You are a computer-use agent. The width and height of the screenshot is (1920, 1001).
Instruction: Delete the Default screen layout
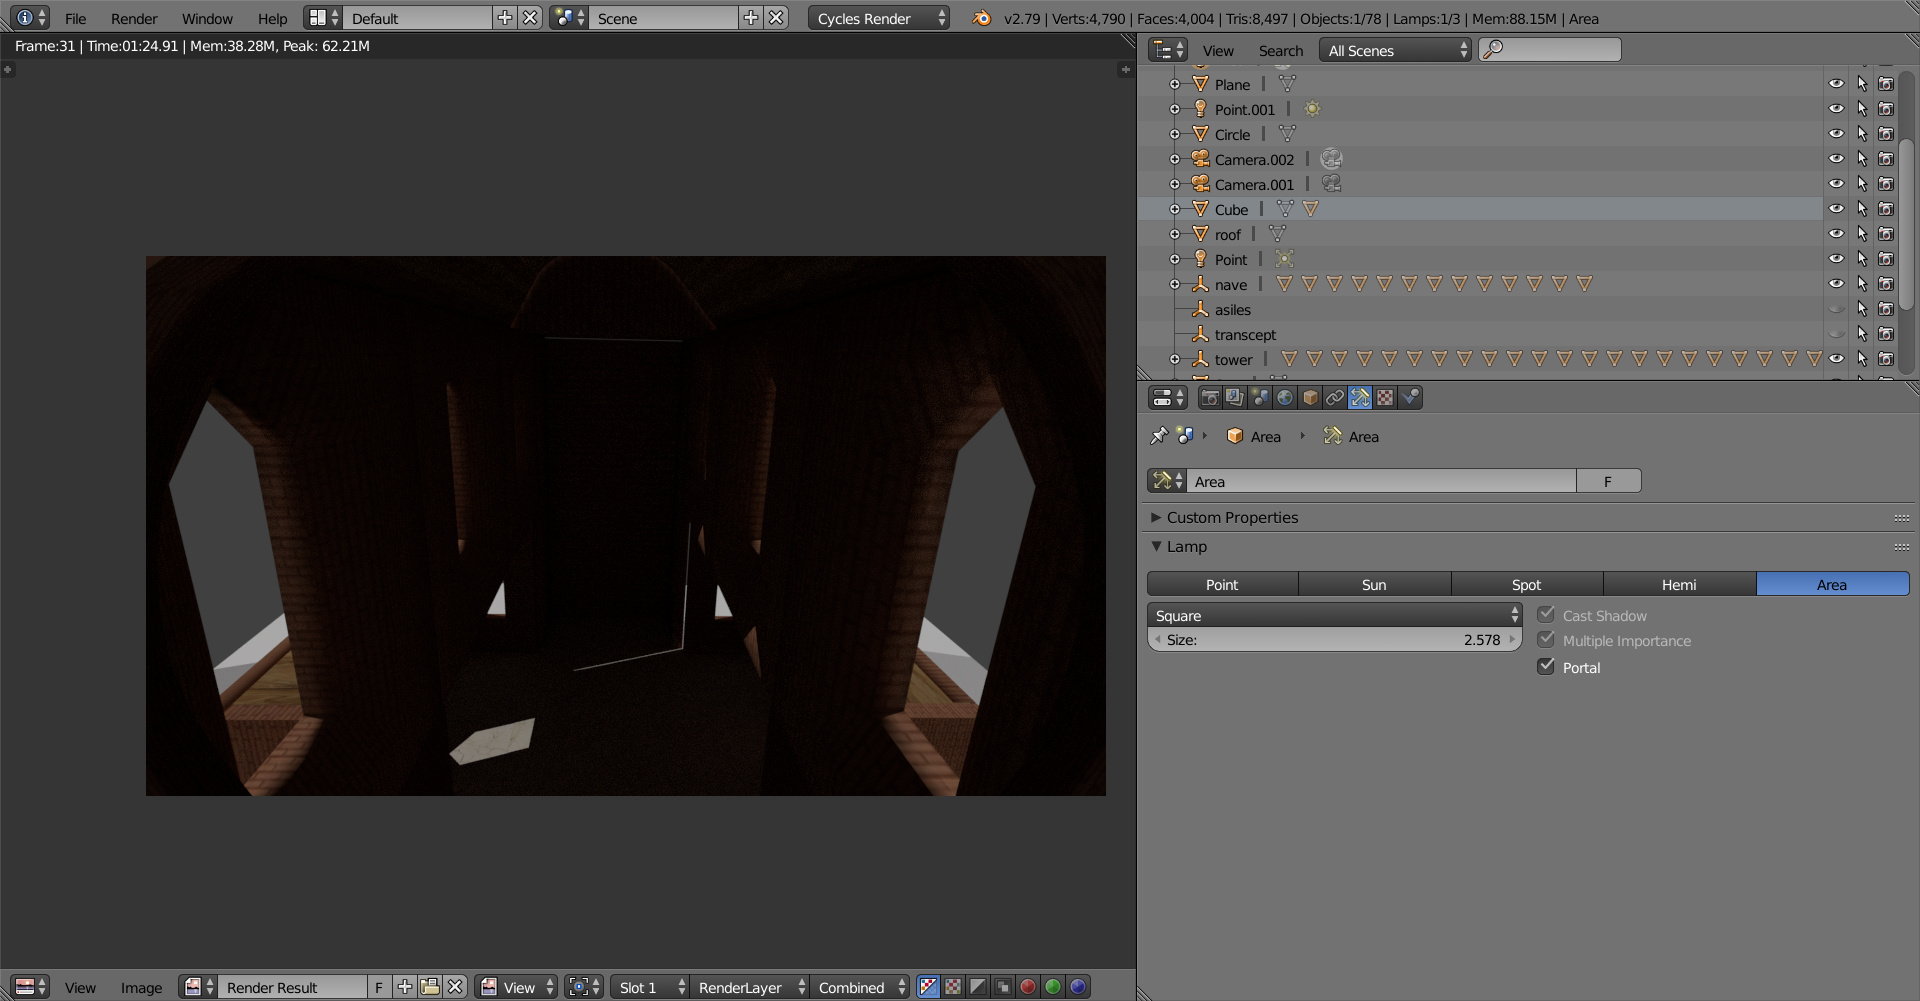(531, 18)
